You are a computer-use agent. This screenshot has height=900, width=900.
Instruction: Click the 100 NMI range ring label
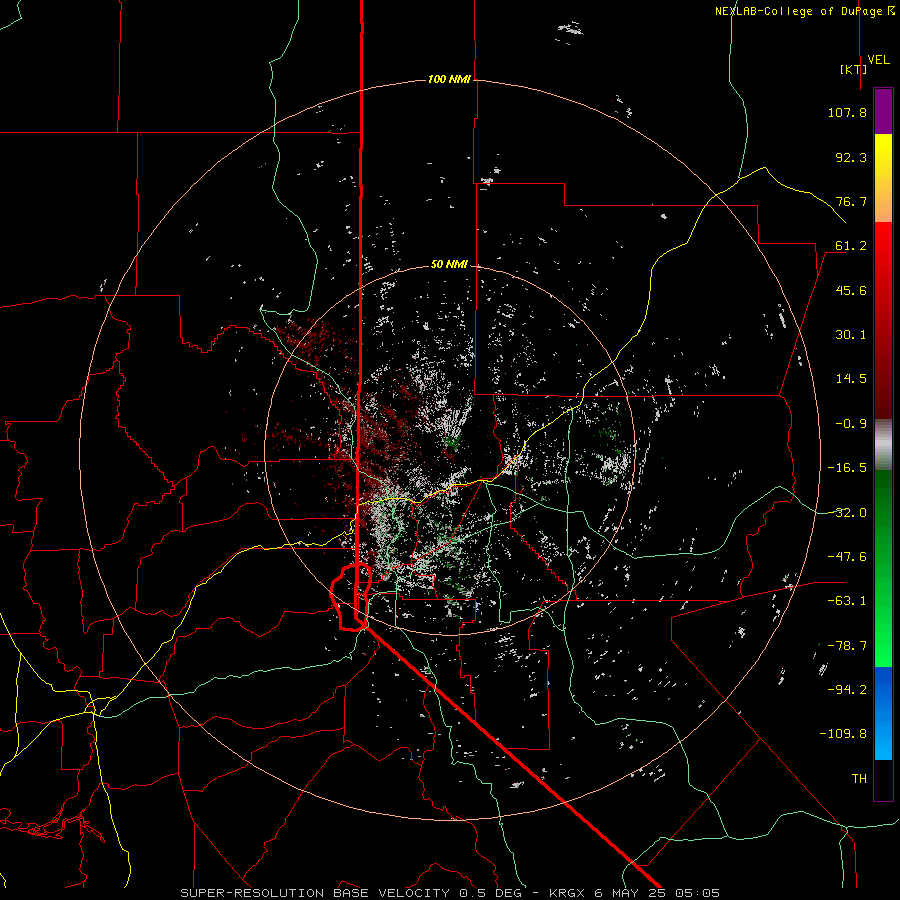pyautogui.click(x=449, y=79)
